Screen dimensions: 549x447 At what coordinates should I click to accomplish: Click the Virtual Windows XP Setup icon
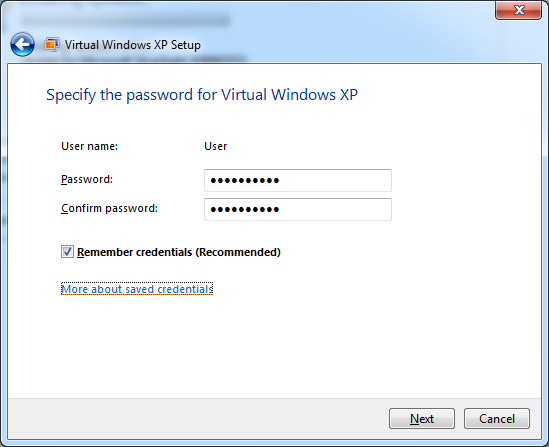click(51, 45)
